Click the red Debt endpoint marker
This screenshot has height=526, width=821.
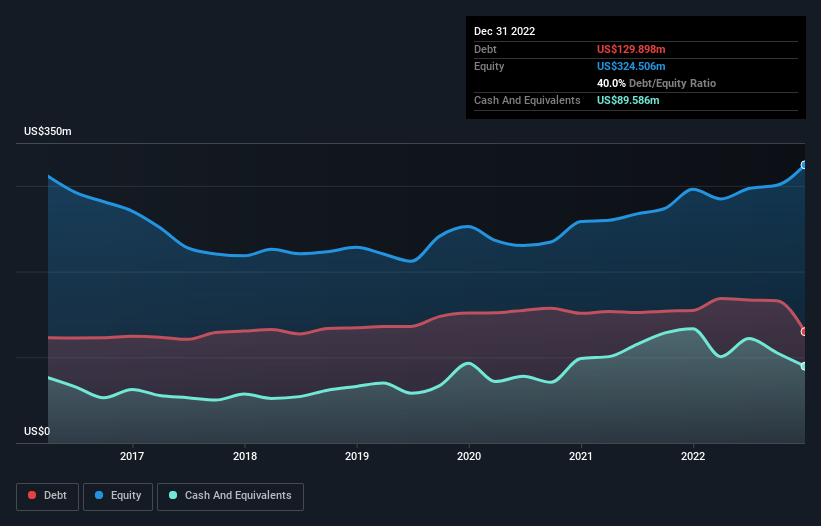804,331
